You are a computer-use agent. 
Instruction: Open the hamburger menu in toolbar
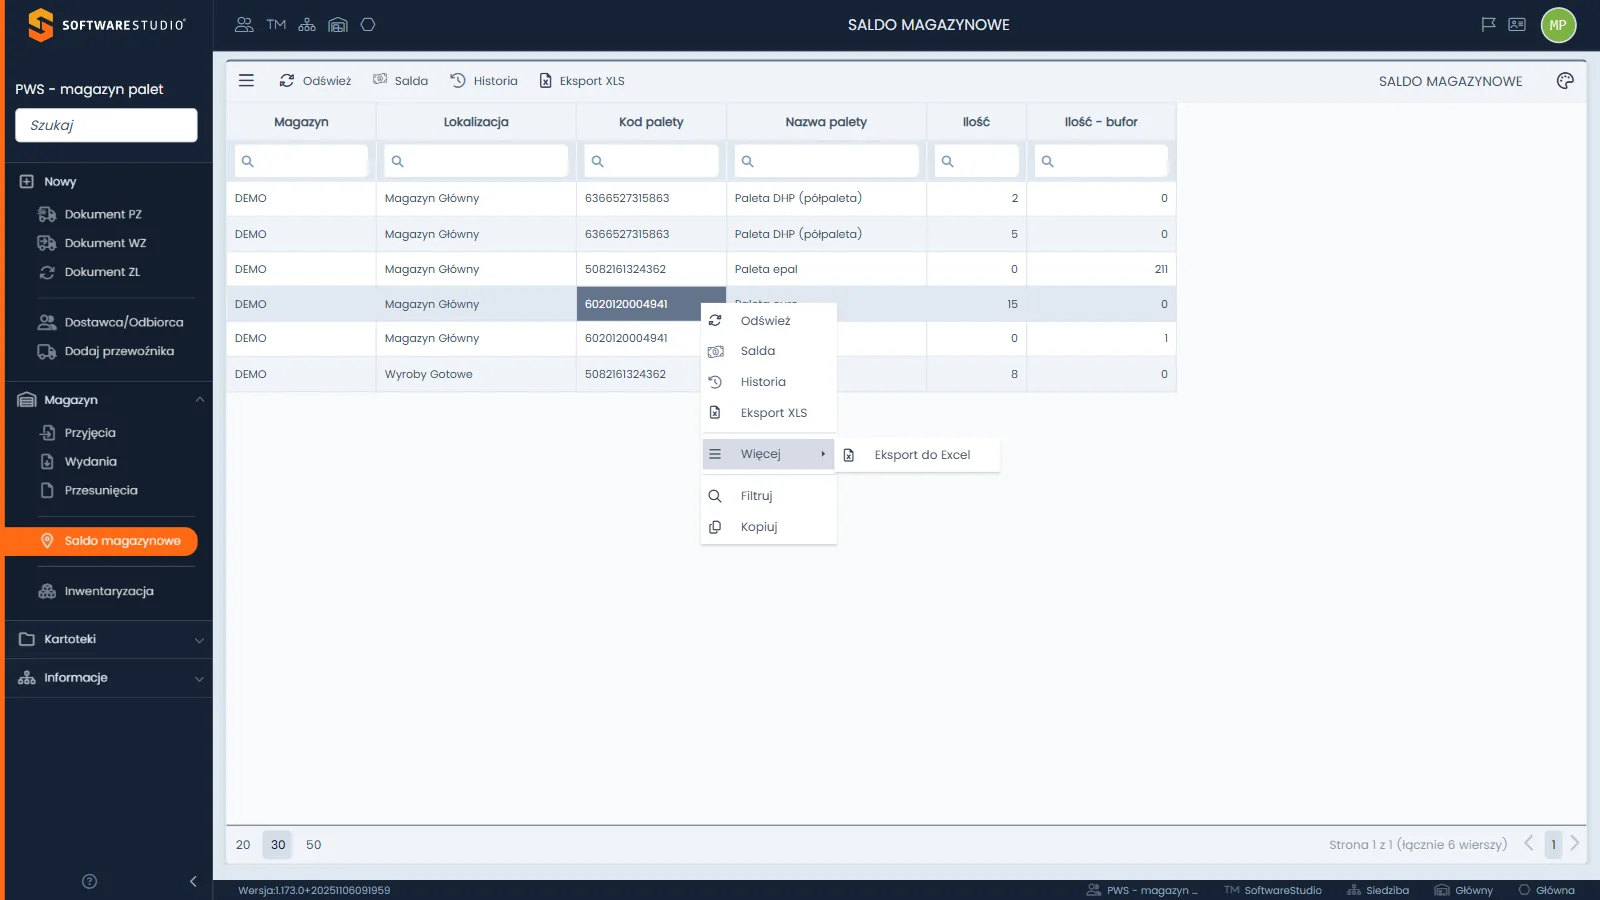(x=246, y=80)
